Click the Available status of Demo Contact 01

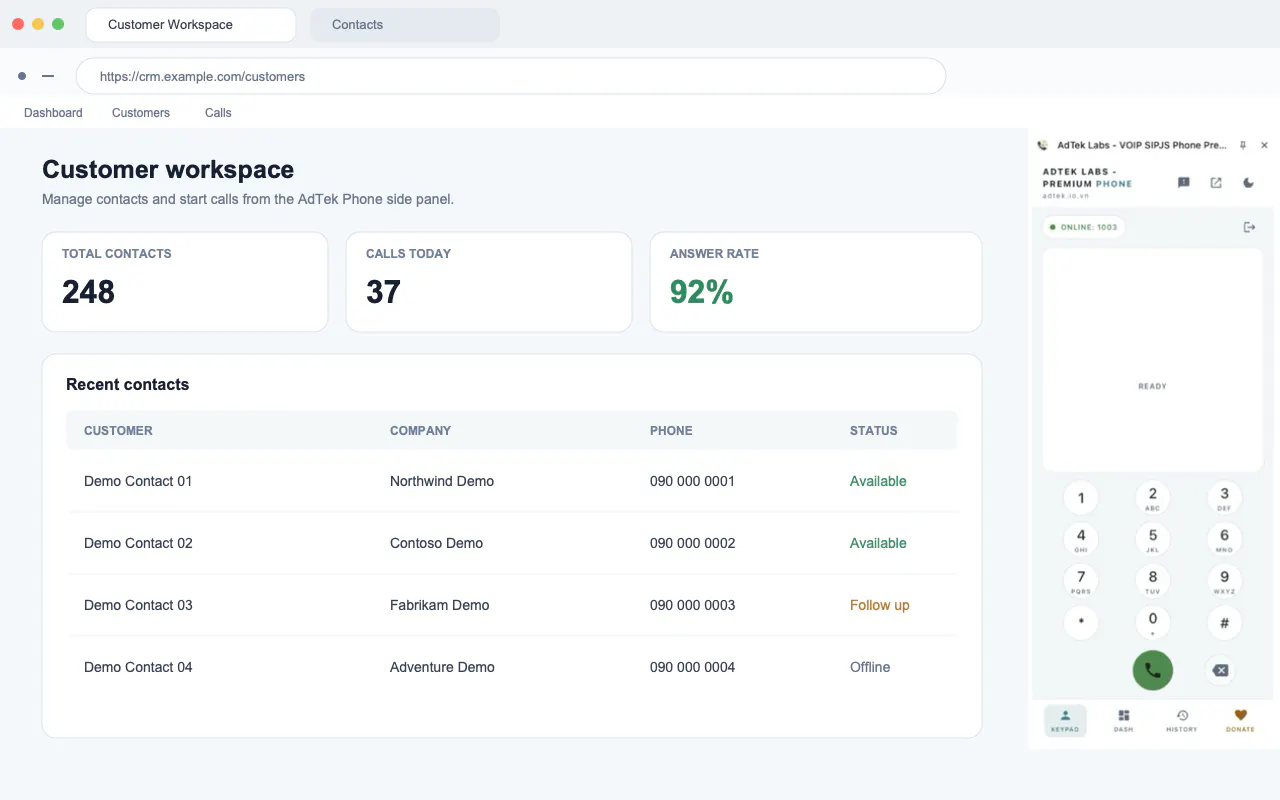pyautogui.click(x=878, y=481)
